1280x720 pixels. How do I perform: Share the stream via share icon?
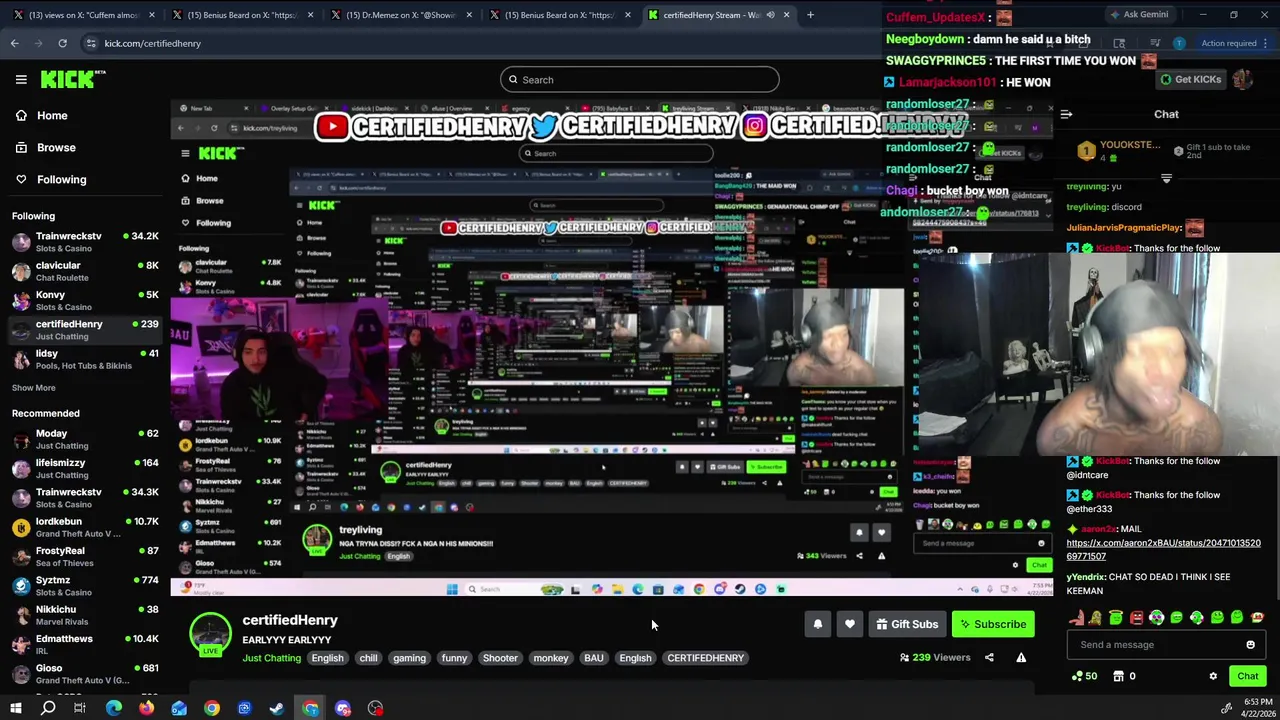(x=989, y=658)
